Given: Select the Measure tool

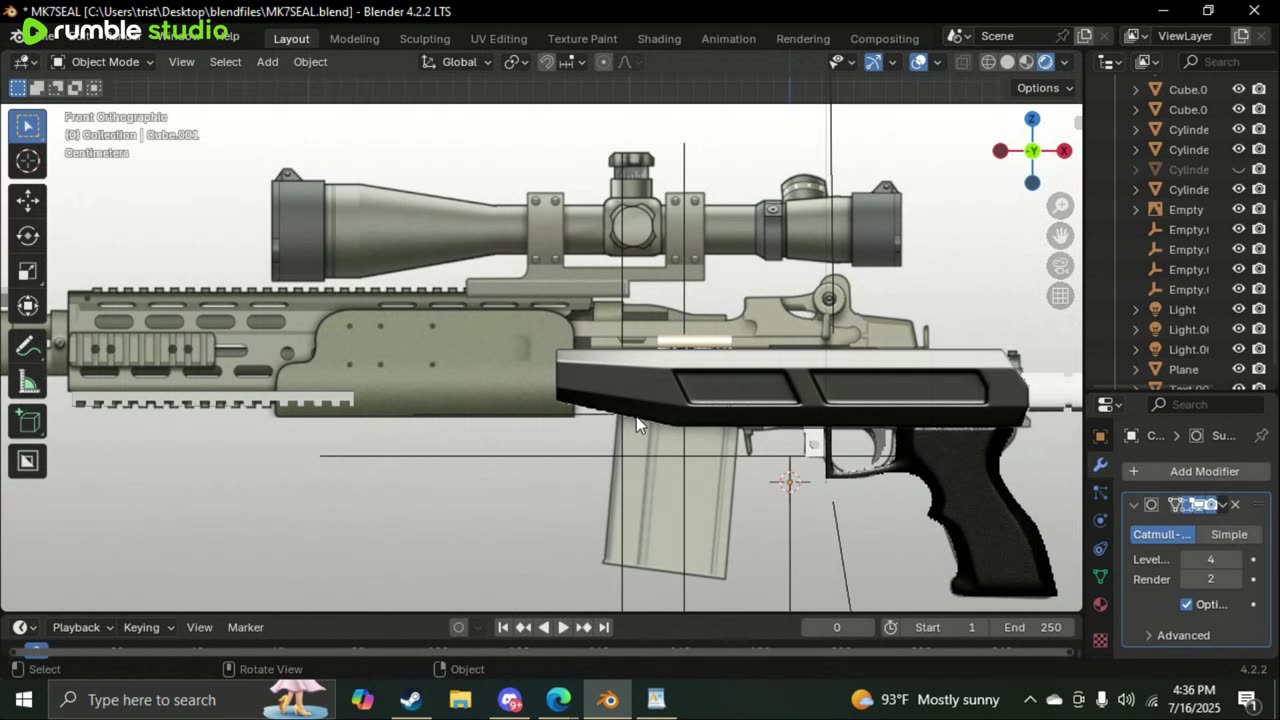Looking at the screenshot, I should [x=27, y=383].
